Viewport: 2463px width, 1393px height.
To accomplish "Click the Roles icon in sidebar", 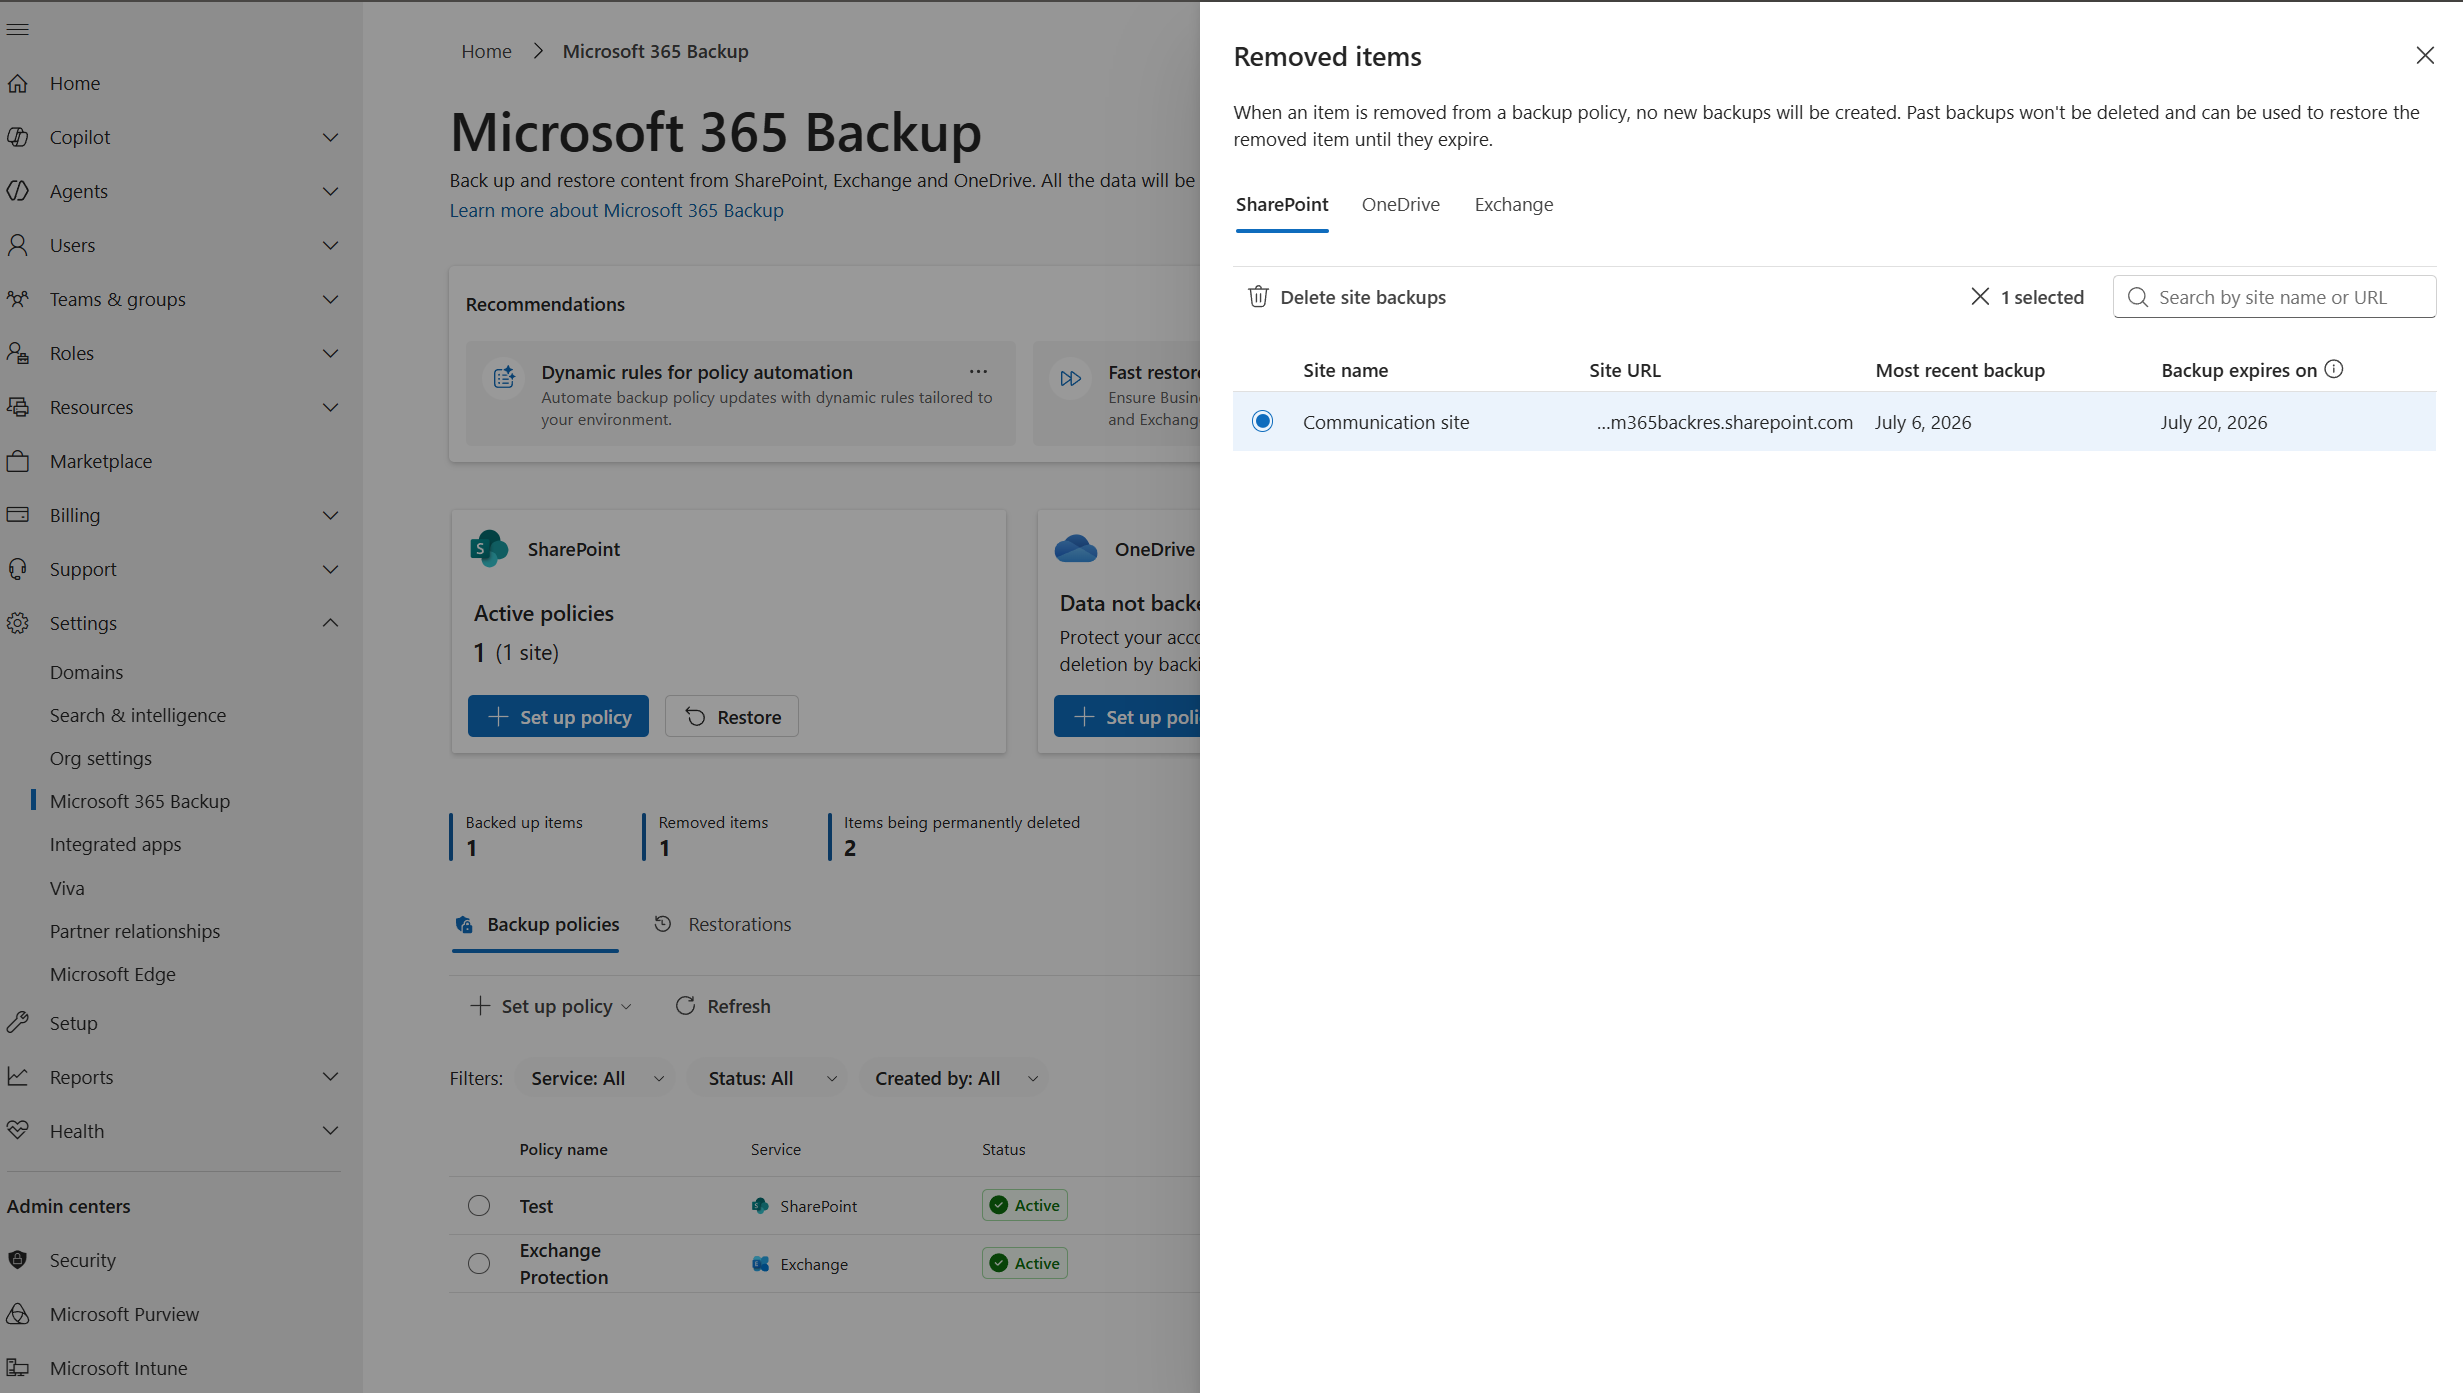I will [18, 353].
